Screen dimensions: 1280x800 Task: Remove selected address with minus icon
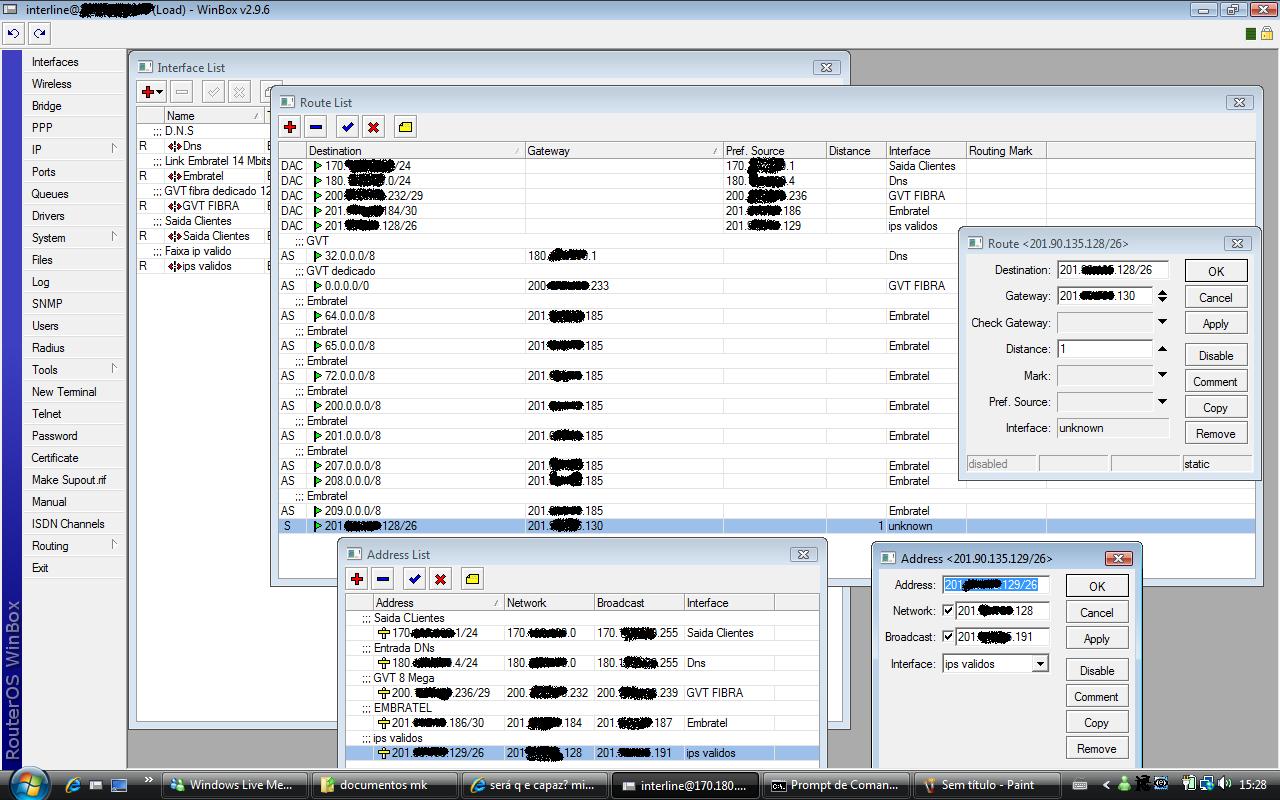tap(383, 579)
